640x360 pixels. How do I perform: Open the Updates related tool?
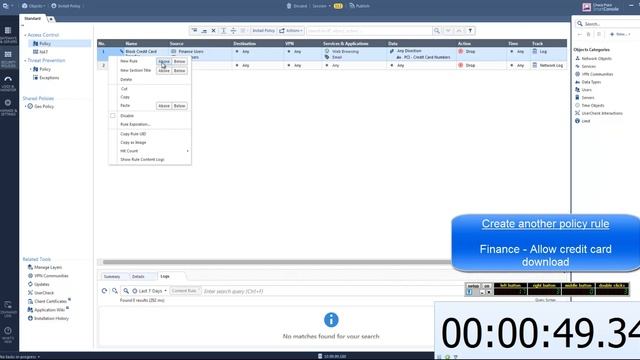click(x=39, y=284)
